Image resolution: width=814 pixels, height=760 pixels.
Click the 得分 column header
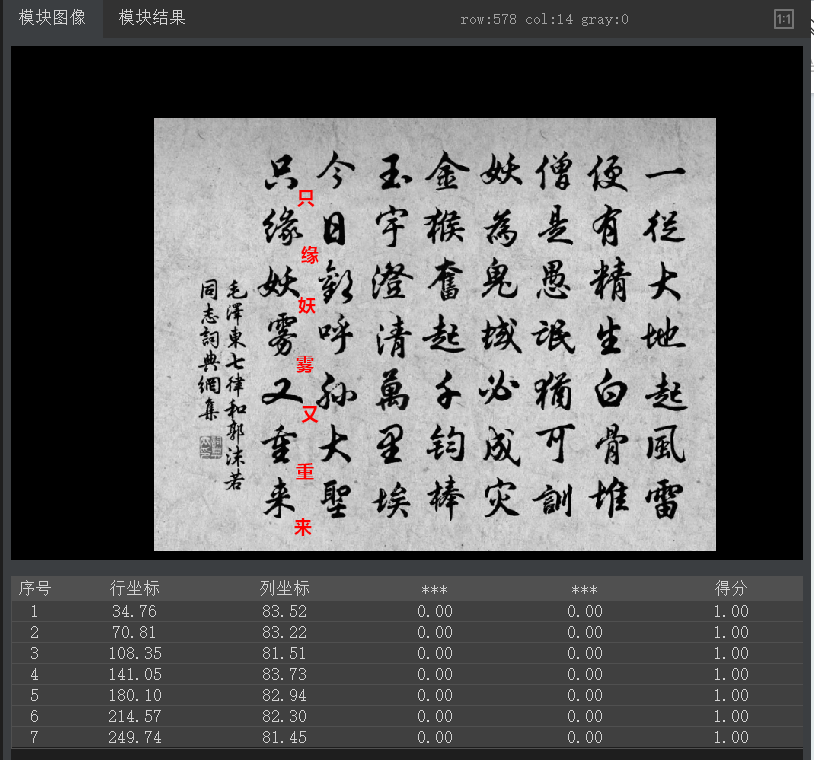point(731,588)
